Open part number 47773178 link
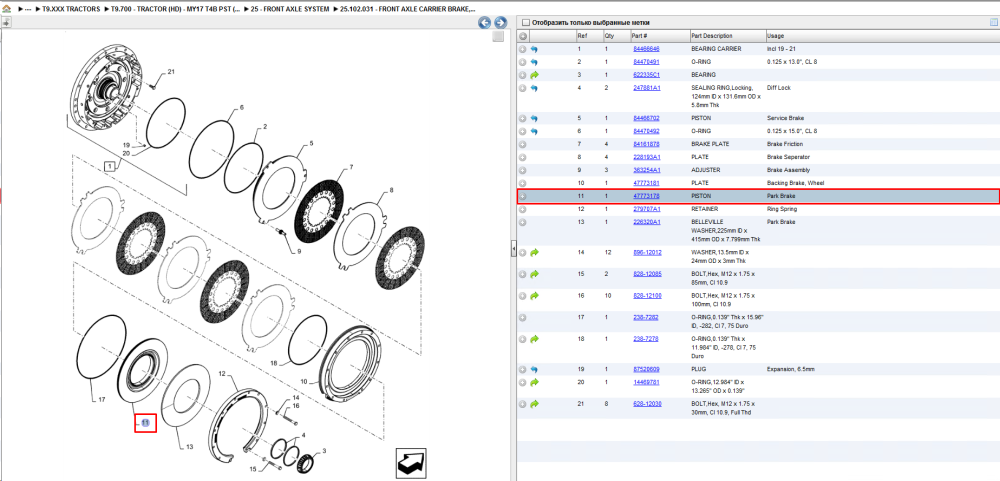 click(646, 196)
